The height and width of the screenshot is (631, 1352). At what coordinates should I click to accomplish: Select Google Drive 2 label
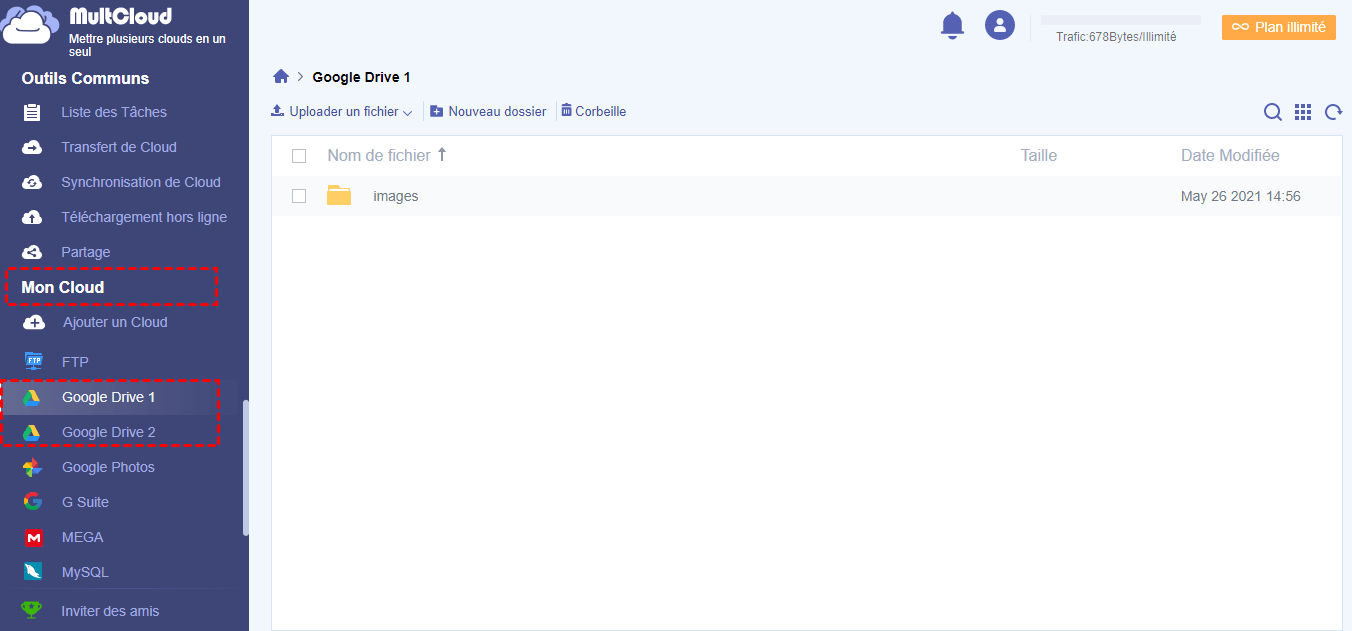[x=109, y=432]
